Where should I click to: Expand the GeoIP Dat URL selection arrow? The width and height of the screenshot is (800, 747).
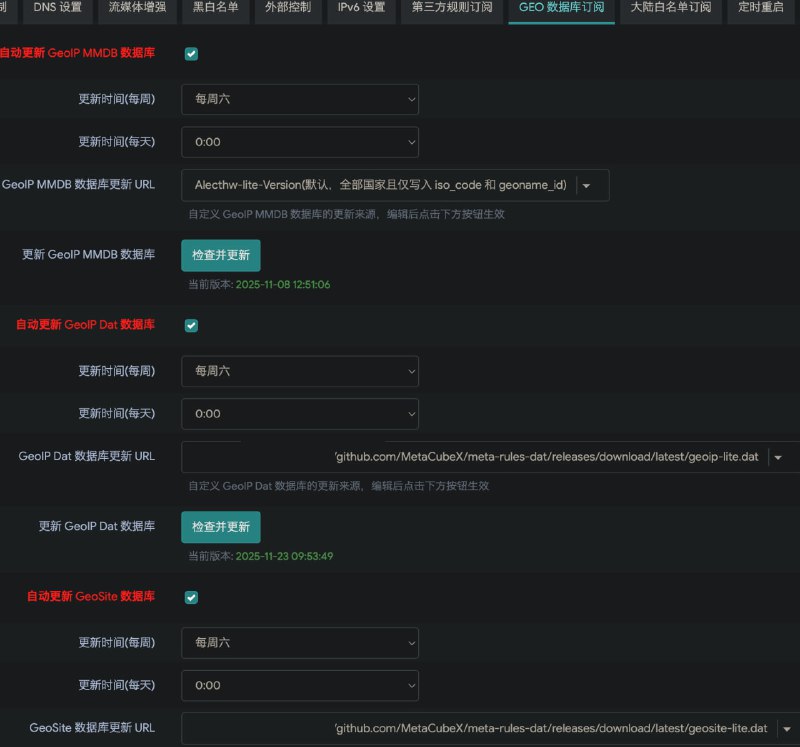coord(778,455)
